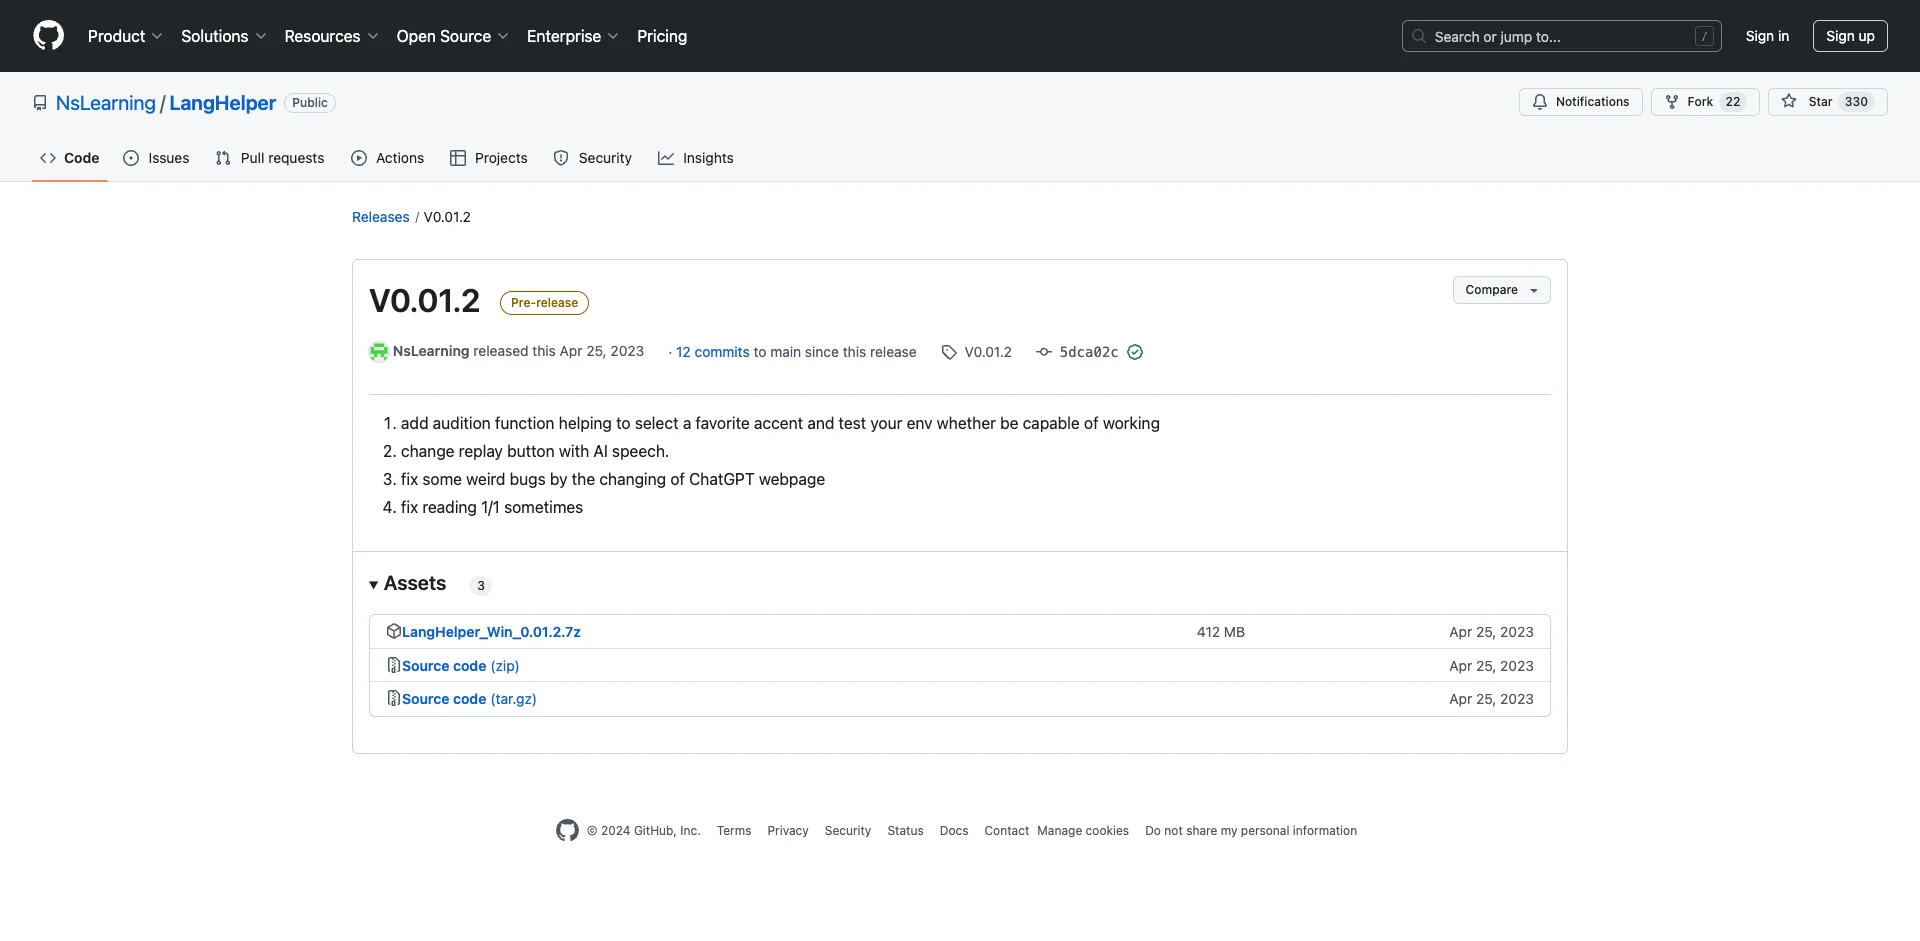The height and width of the screenshot is (941, 1920).
Task: Click the slash shortcut icon in search
Action: tap(1705, 36)
